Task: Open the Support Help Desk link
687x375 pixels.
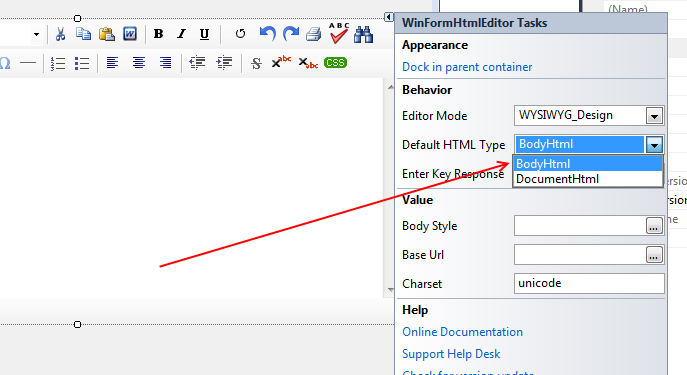Action: 451,354
